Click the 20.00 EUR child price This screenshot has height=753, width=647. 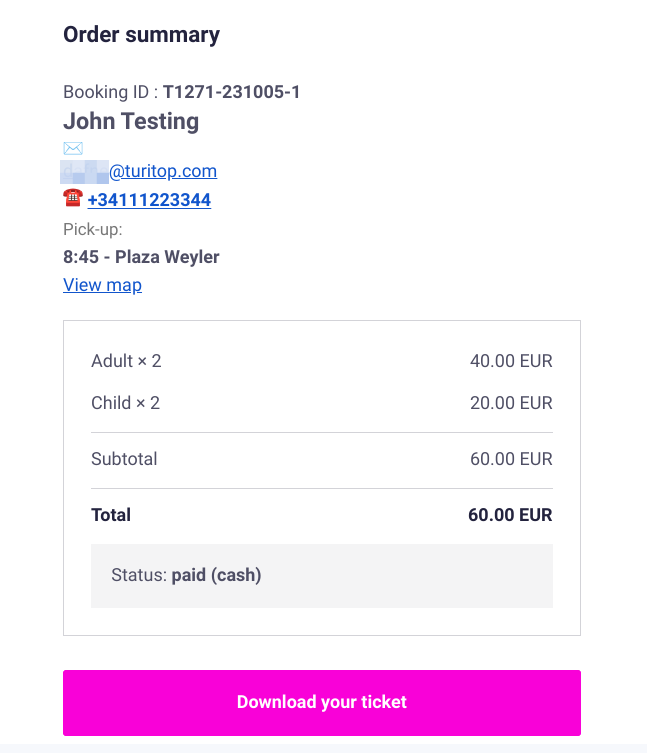coord(510,403)
